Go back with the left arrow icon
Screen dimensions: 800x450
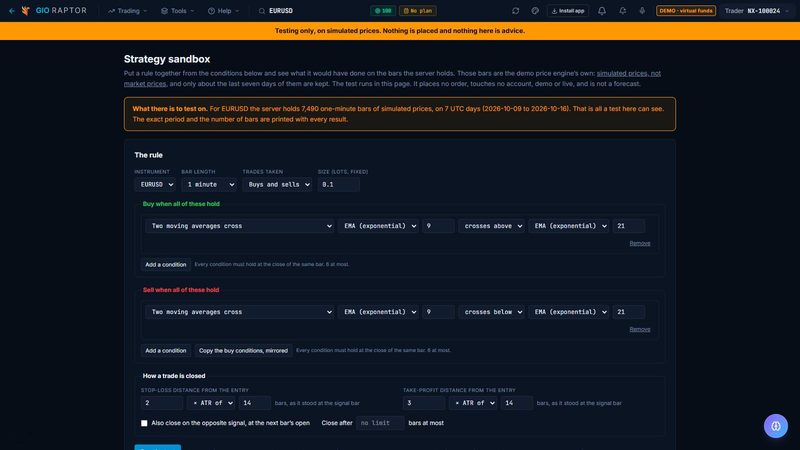pos(12,11)
